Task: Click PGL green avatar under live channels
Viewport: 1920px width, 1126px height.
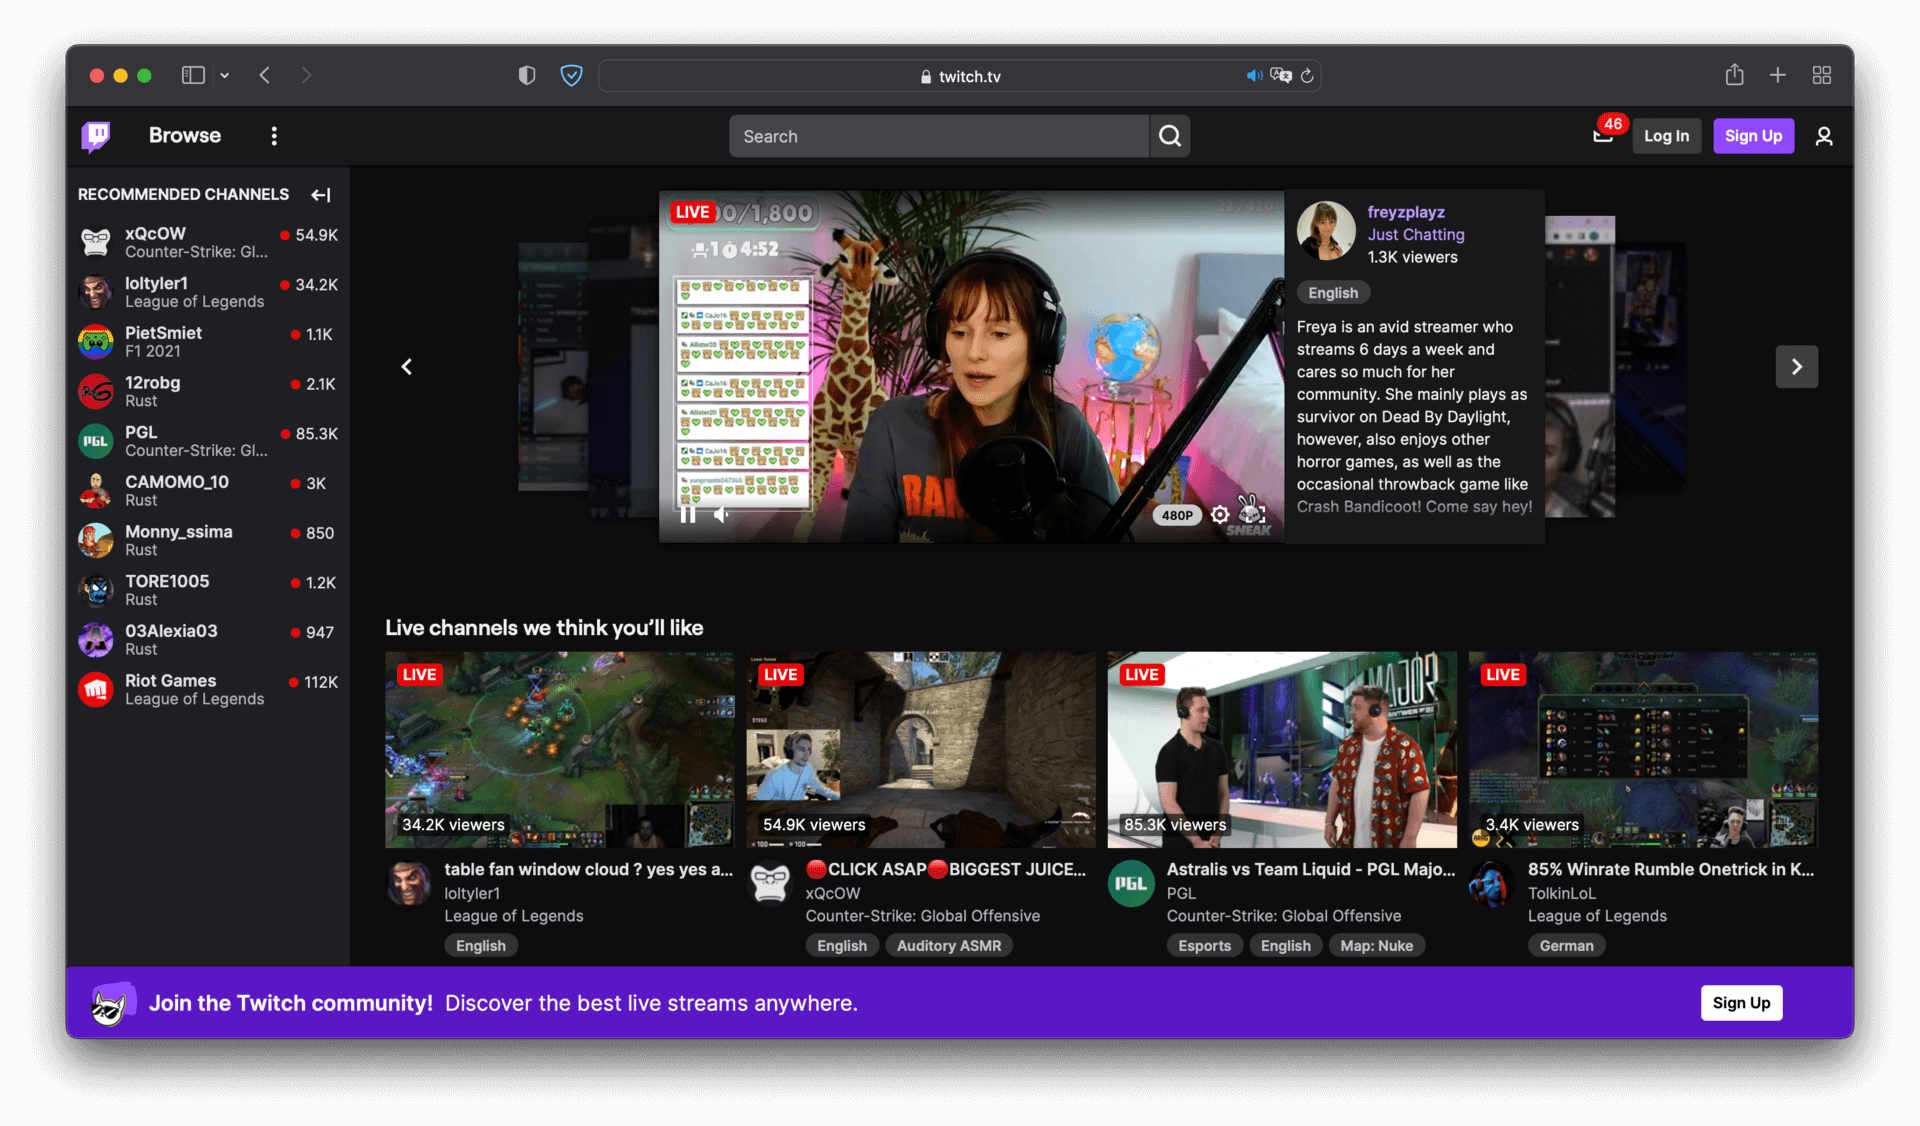Action: (x=1131, y=884)
